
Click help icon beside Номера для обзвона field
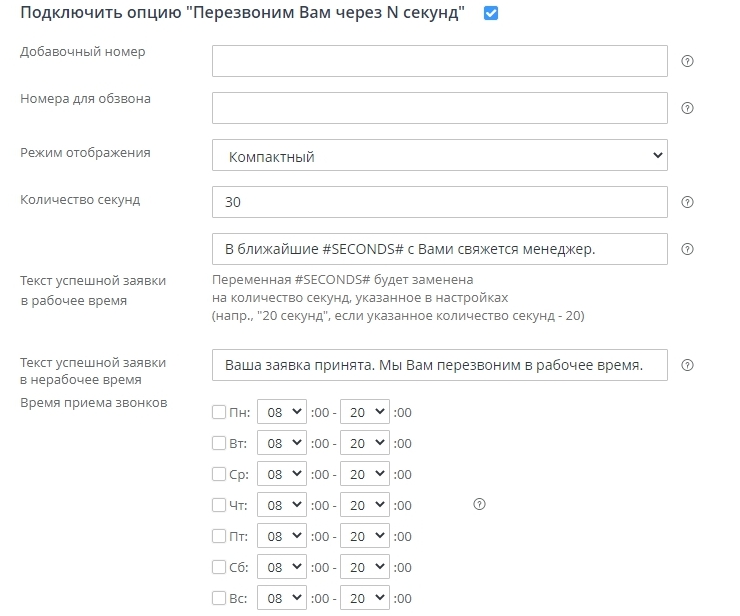[x=687, y=108]
